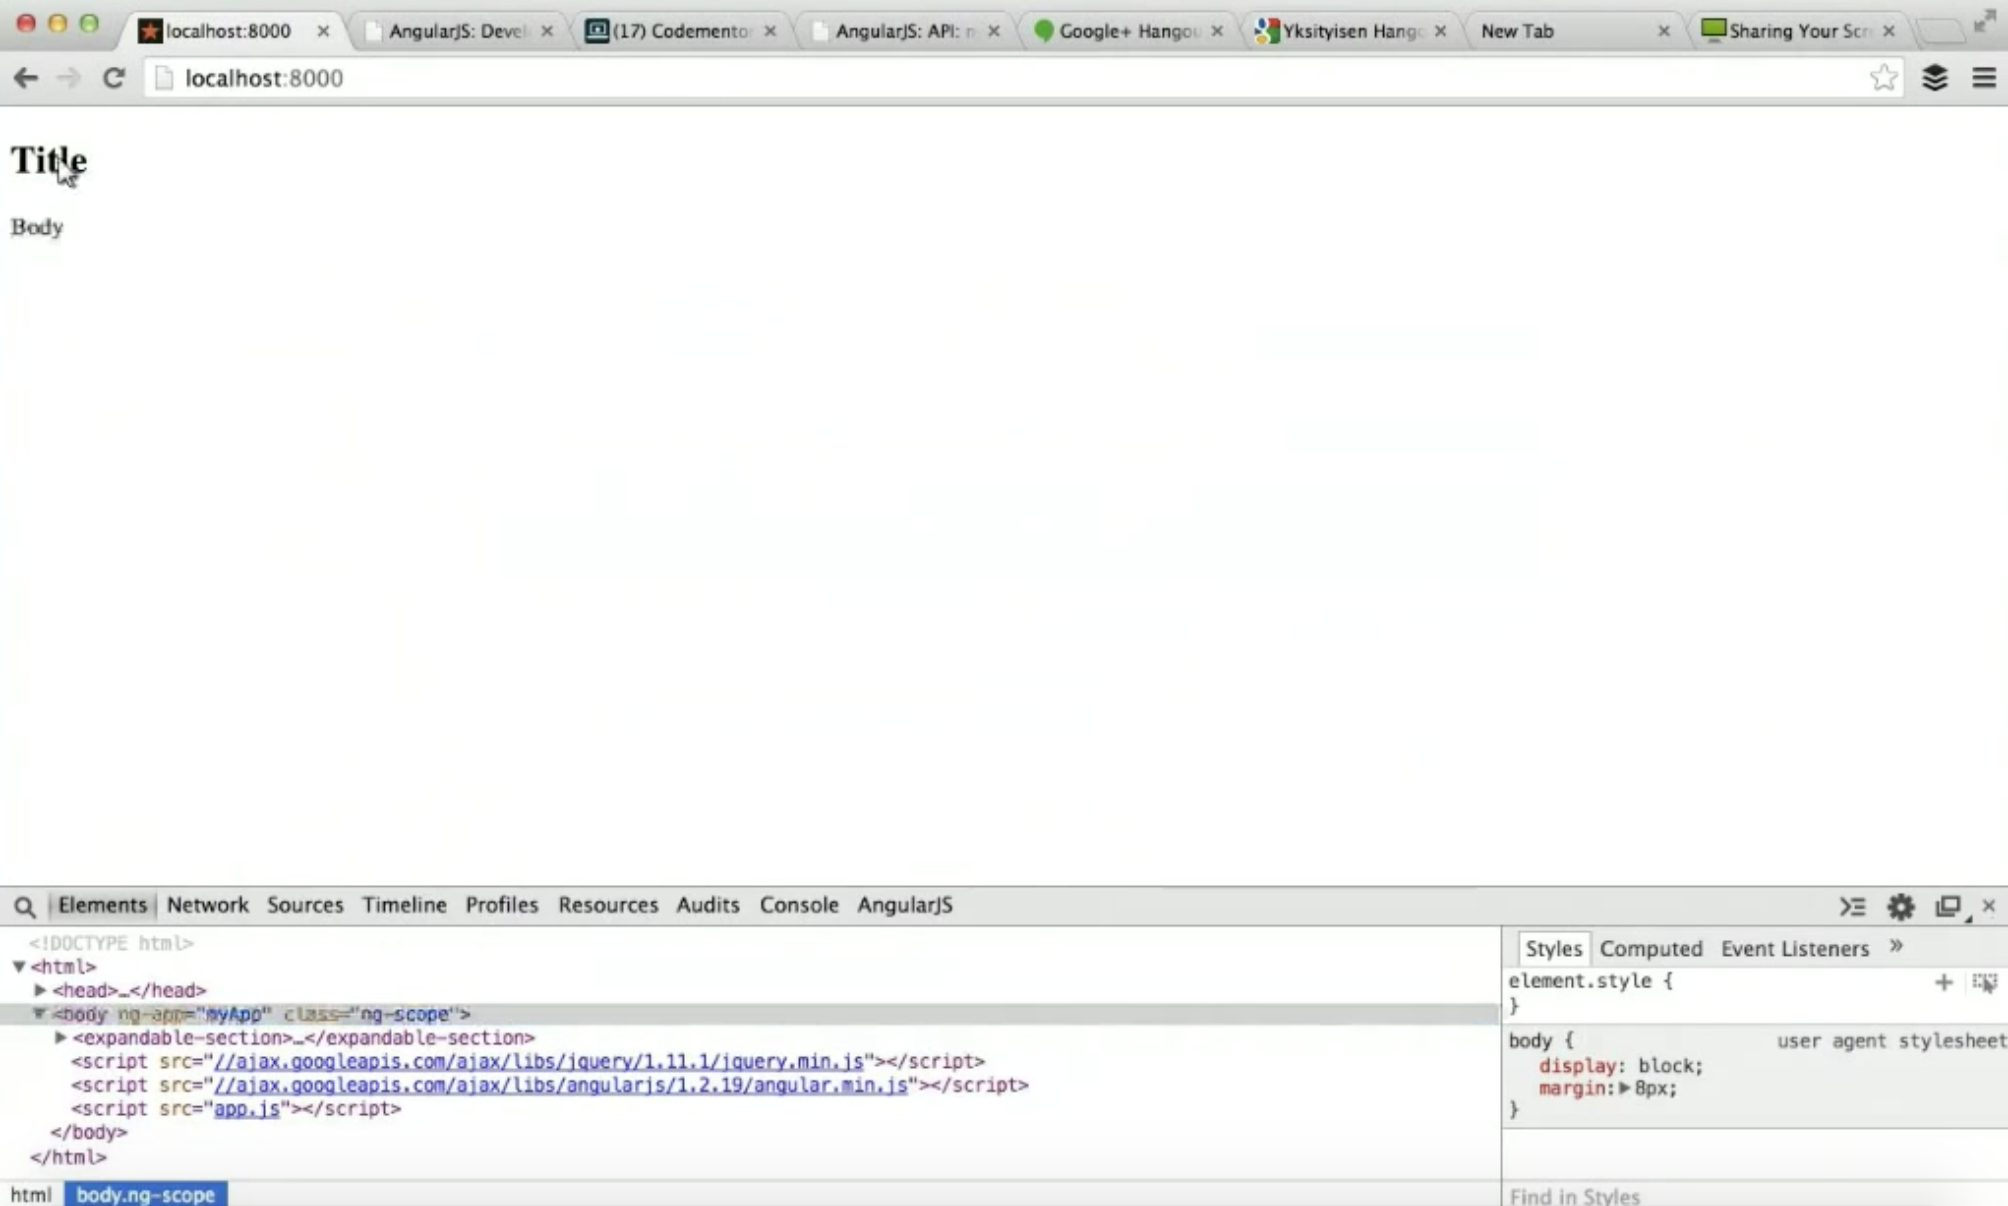Viewport: 2008px width, 1206px height.
Task: Expand the margin property triangle
Action: [x=1624, y=1088]
